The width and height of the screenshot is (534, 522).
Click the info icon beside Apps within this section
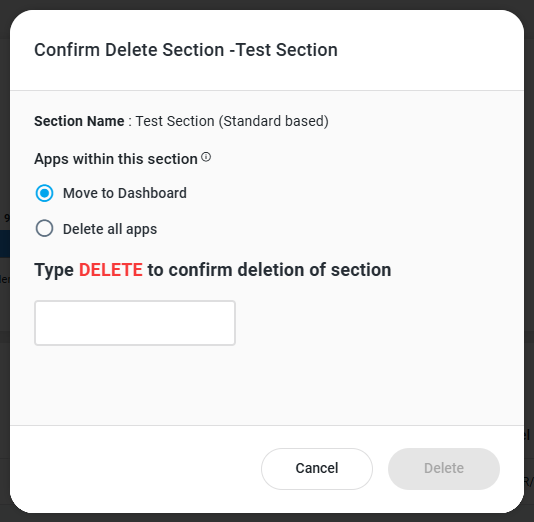click(x=206, y=157)
